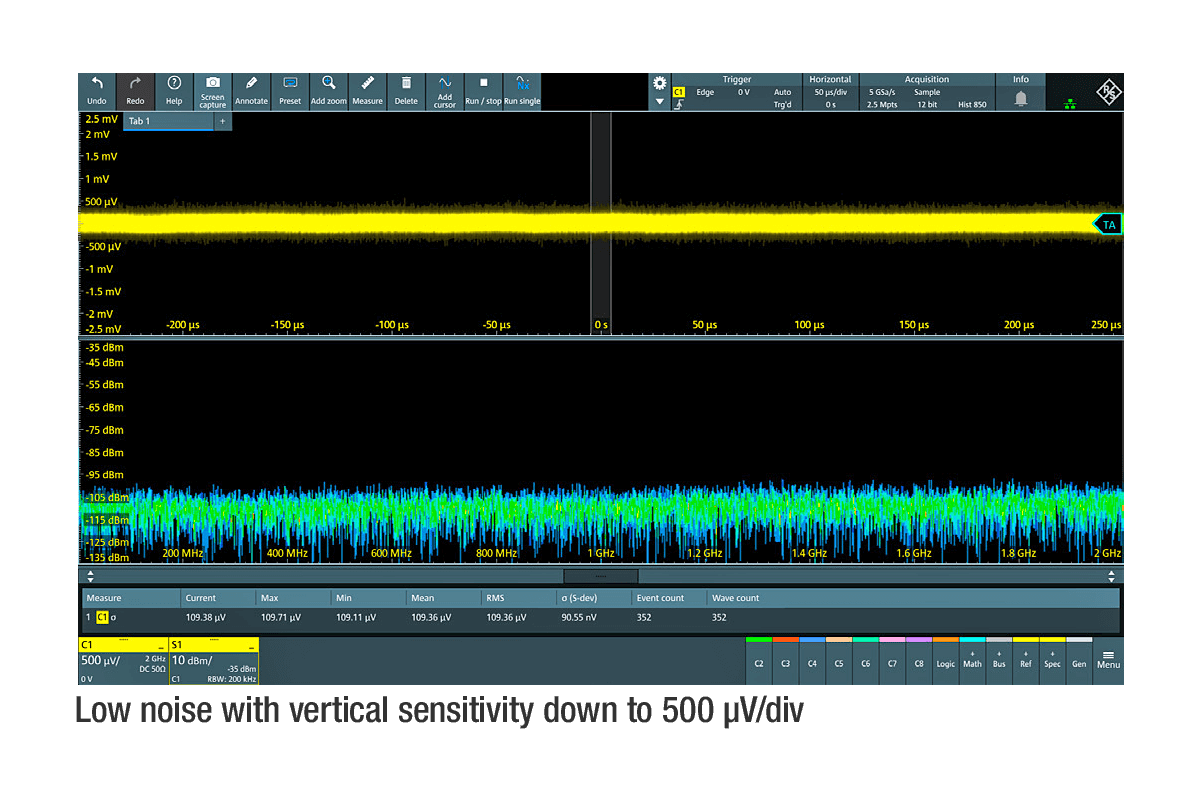Image resolution: width=1200 pixels, height=800 pixels.
Task: Click the Rohde & Schwarz logo
Action: pyautogui.click(x=1108, y=91)
